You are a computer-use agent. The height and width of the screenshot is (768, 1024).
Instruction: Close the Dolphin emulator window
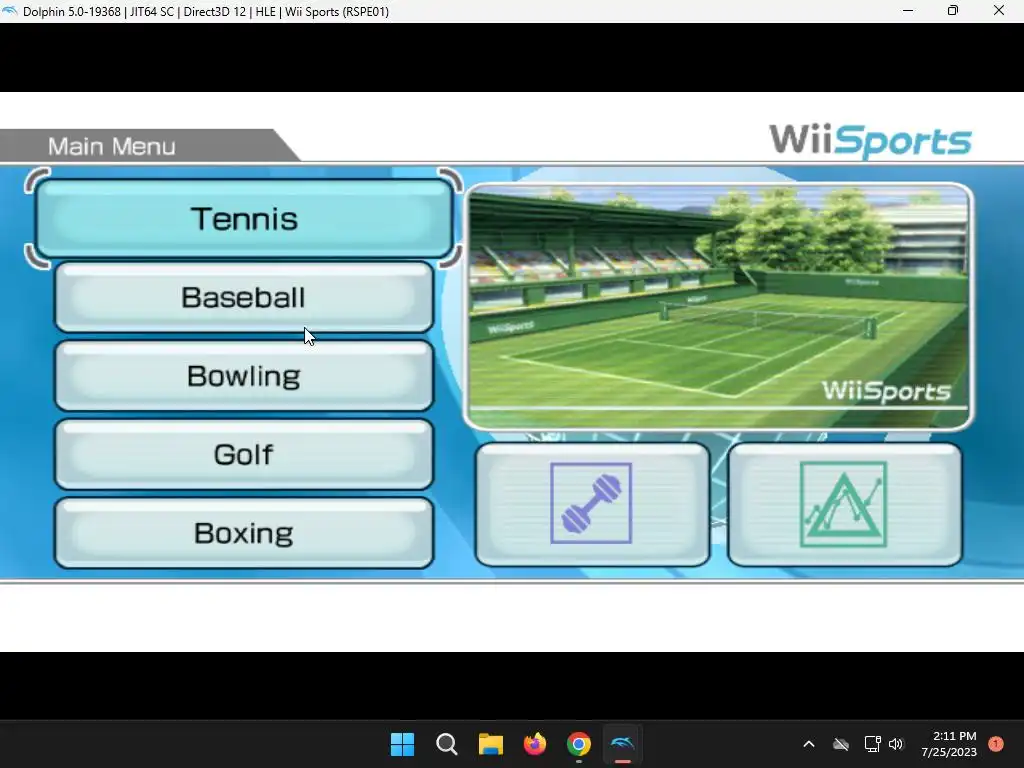pyautogui.click(x=999, y=10)
